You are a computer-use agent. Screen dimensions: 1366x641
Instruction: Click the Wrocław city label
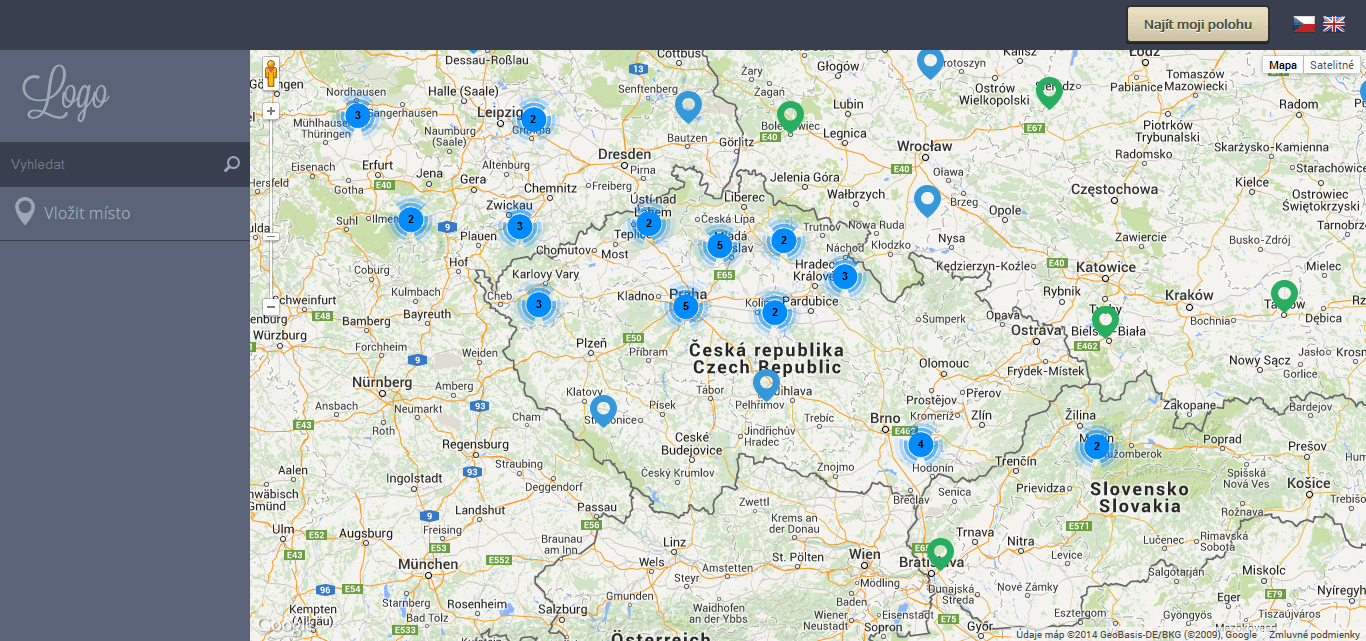pyautogui.click(x=925, y=146)
